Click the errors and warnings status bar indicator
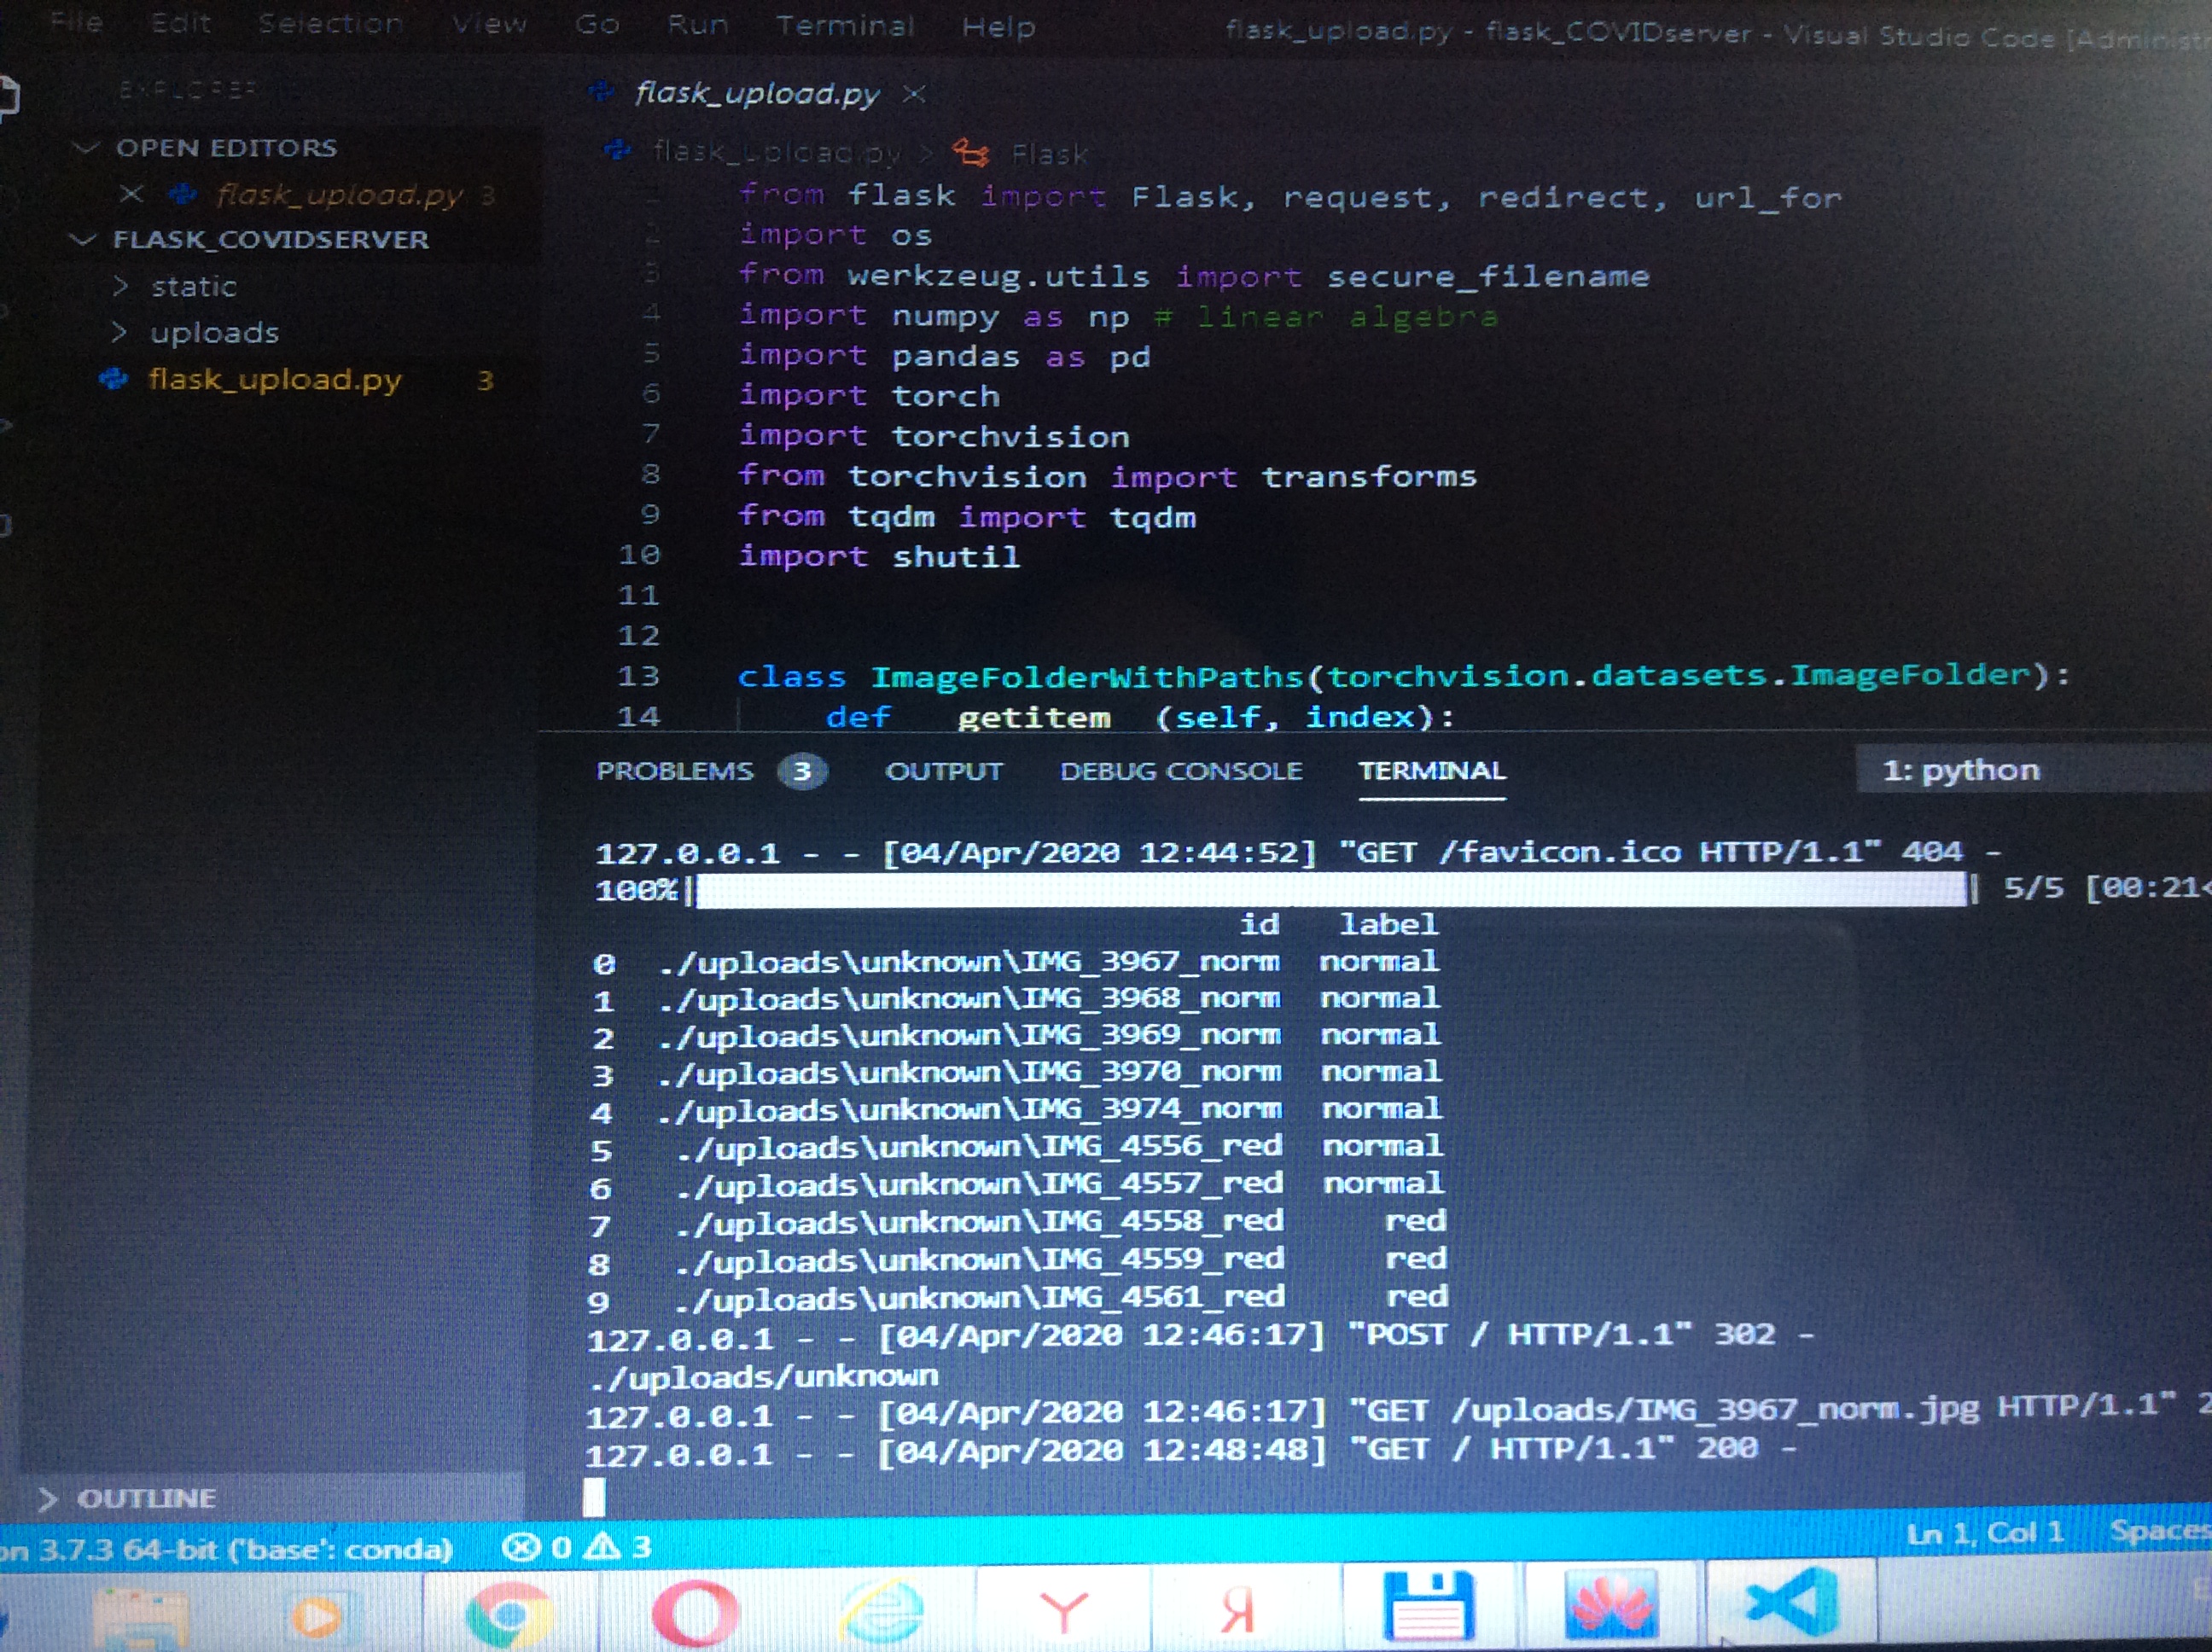The image size is (2212, 1652). tap(577, 1547)
